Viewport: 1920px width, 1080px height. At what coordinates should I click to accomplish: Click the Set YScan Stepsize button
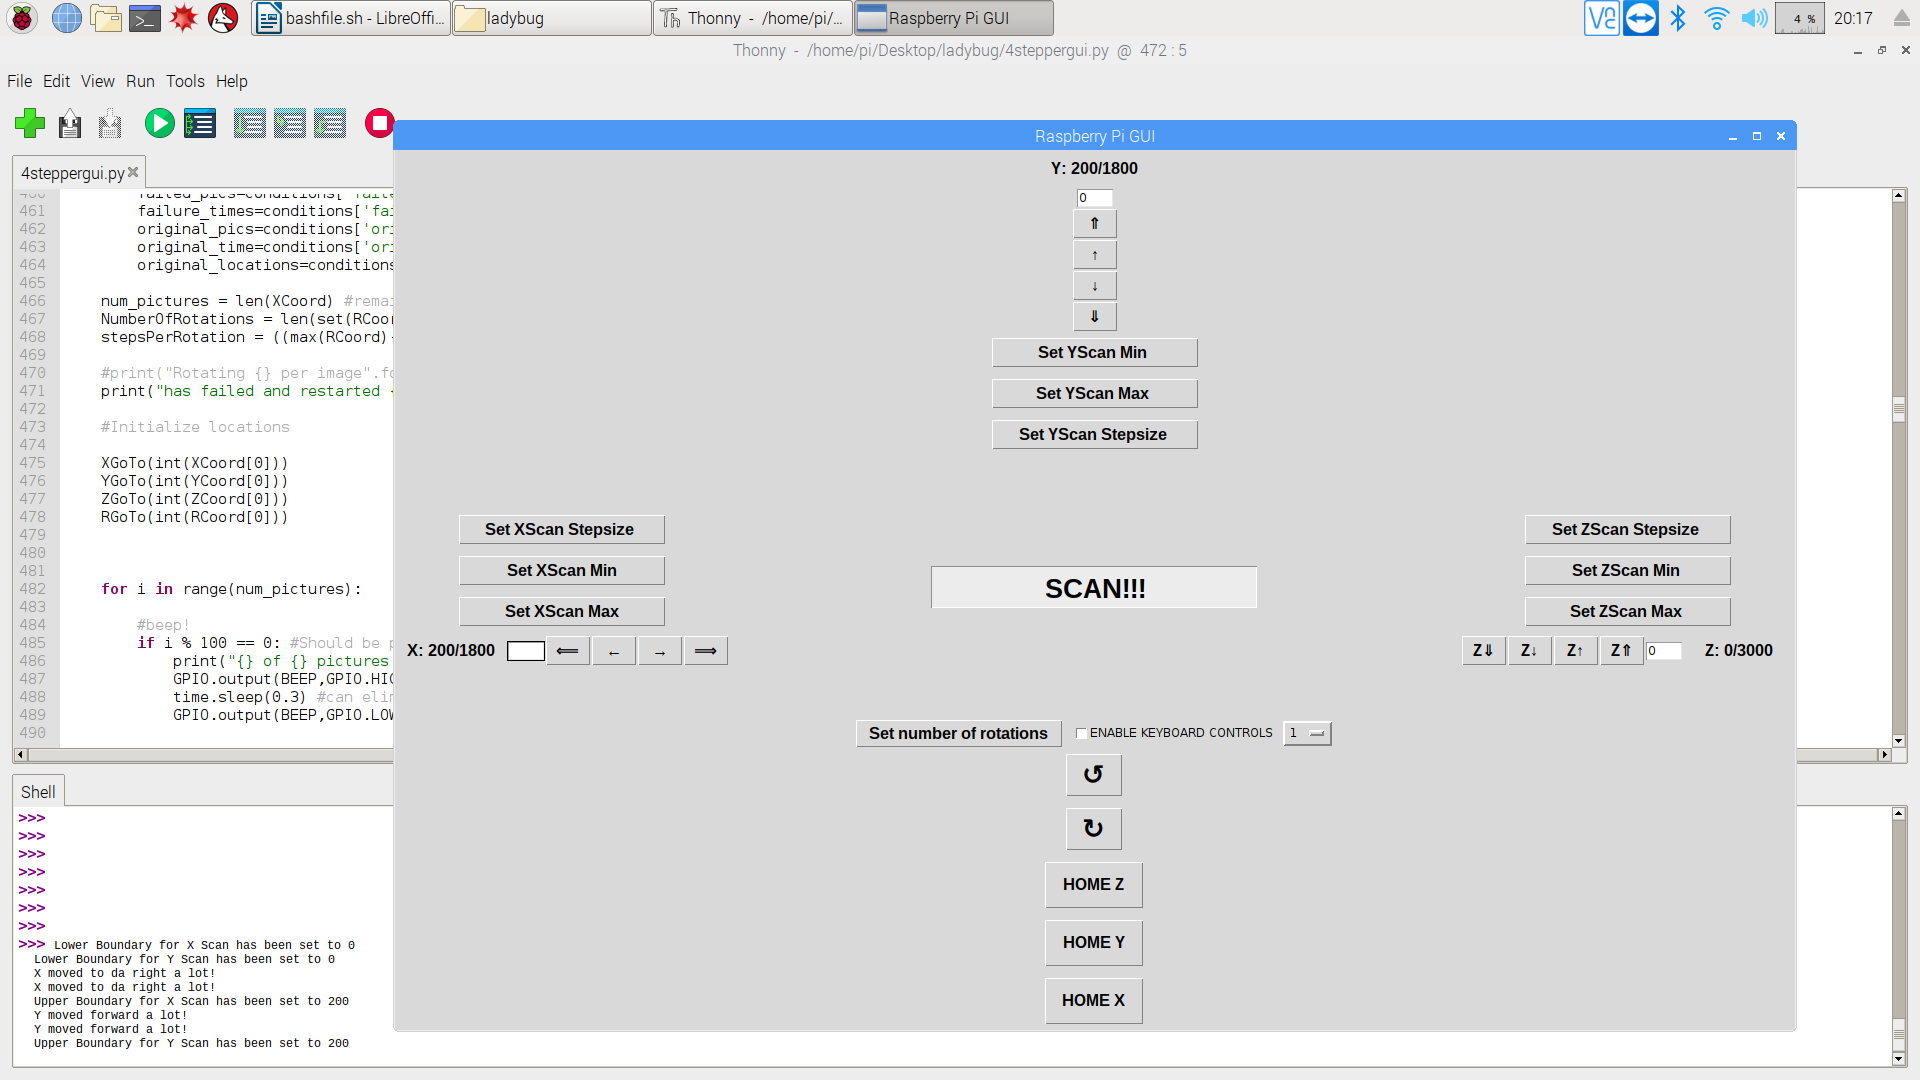click(1093, 434)
